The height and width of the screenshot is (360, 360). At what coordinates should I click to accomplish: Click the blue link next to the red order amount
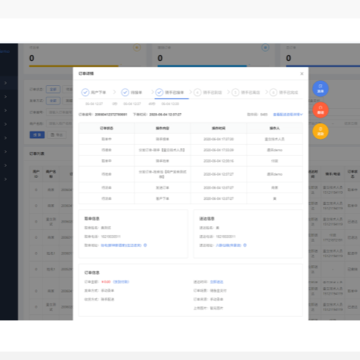click(121, 282)
